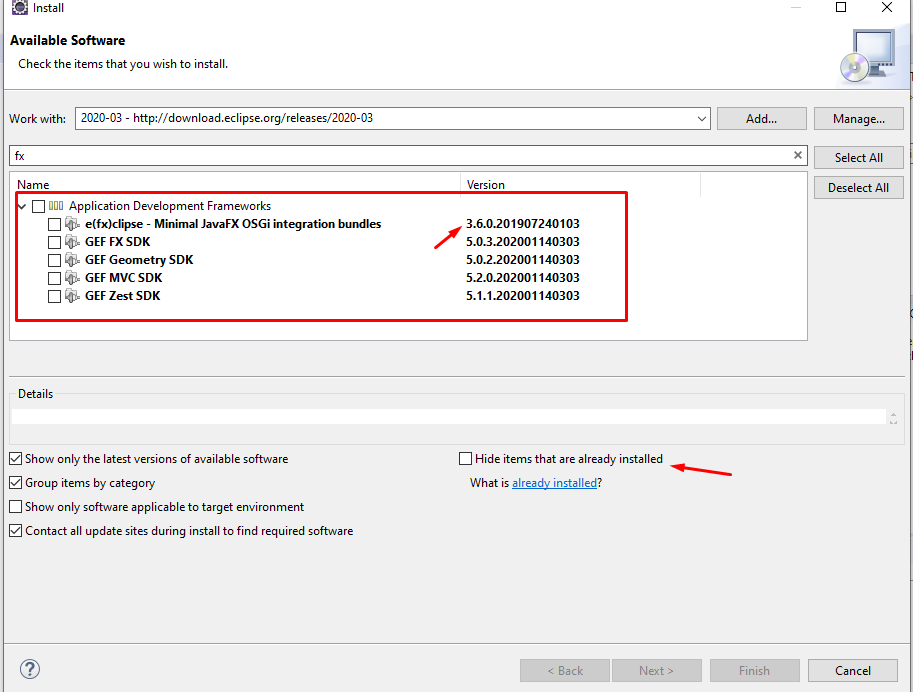913x692 pixels.
Task: Check the Application Development Frameworks checkbox
Action: click(x=38, y=206)
